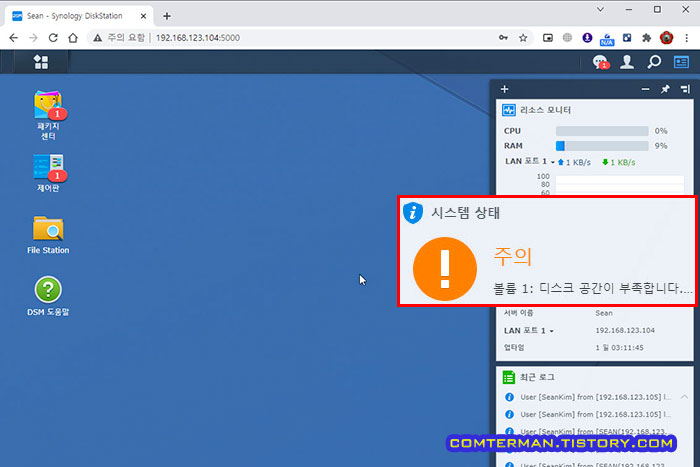Open the 최근 로그 widget title
The image size is (700, 467).
click(537, 377)
